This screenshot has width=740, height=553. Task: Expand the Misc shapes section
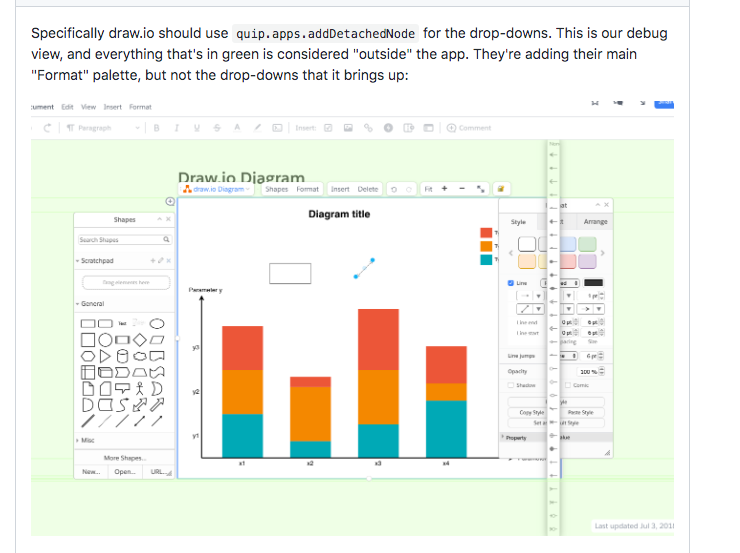pyautogui.click(x=77, y=440)
